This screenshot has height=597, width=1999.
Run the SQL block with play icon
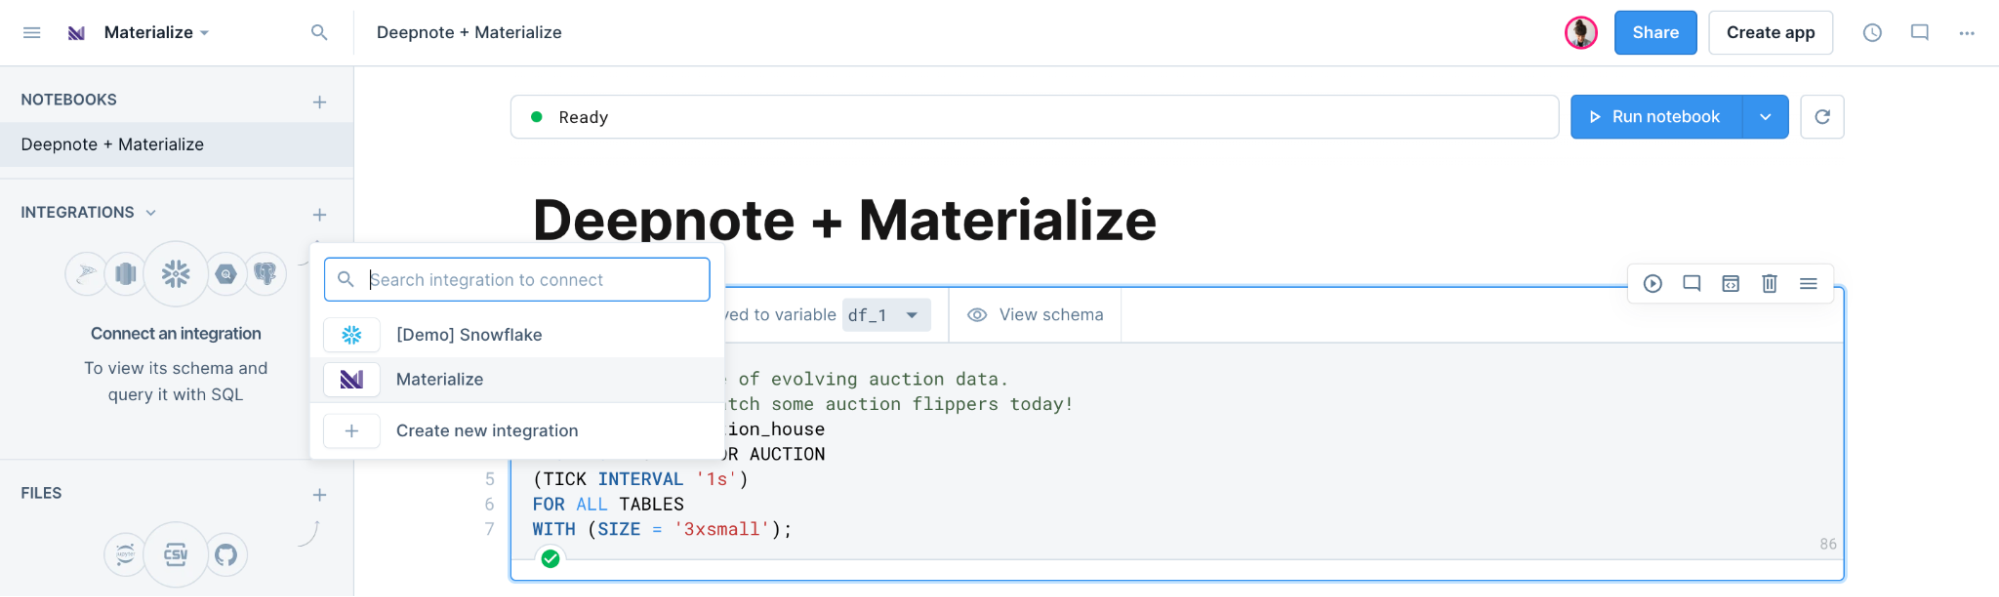(1652, 284)
